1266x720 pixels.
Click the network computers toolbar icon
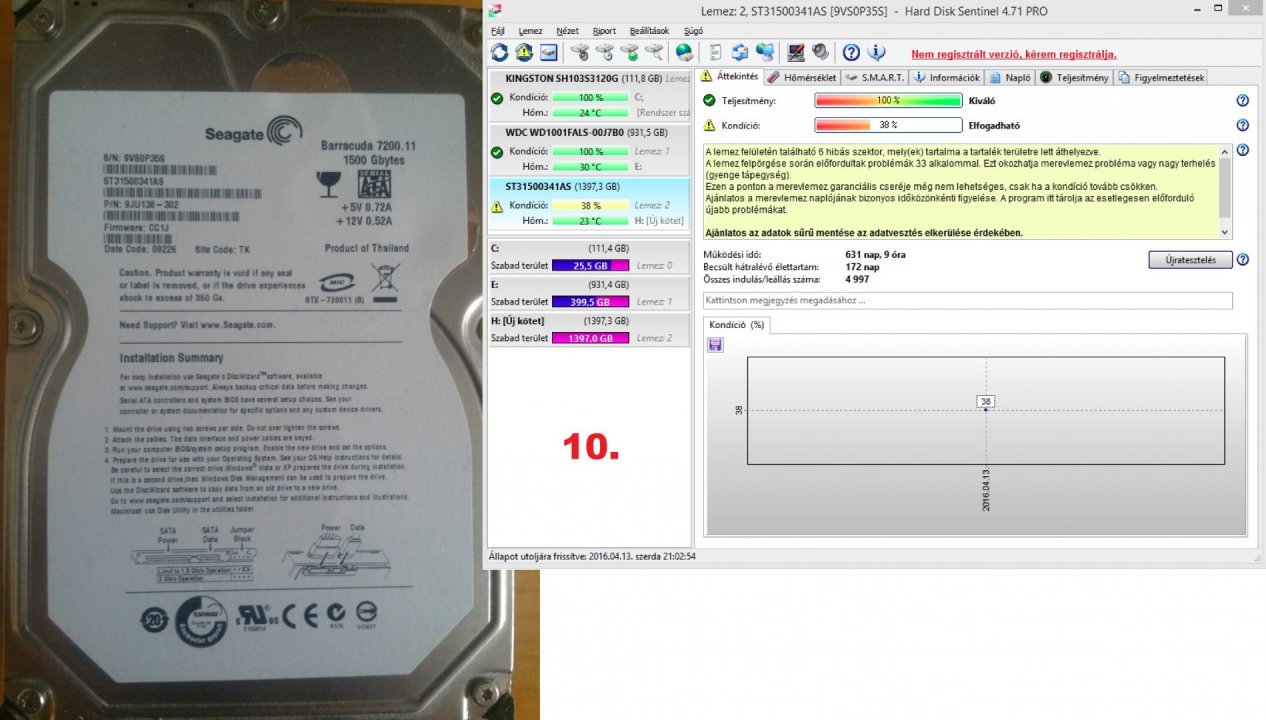point(765,52)
